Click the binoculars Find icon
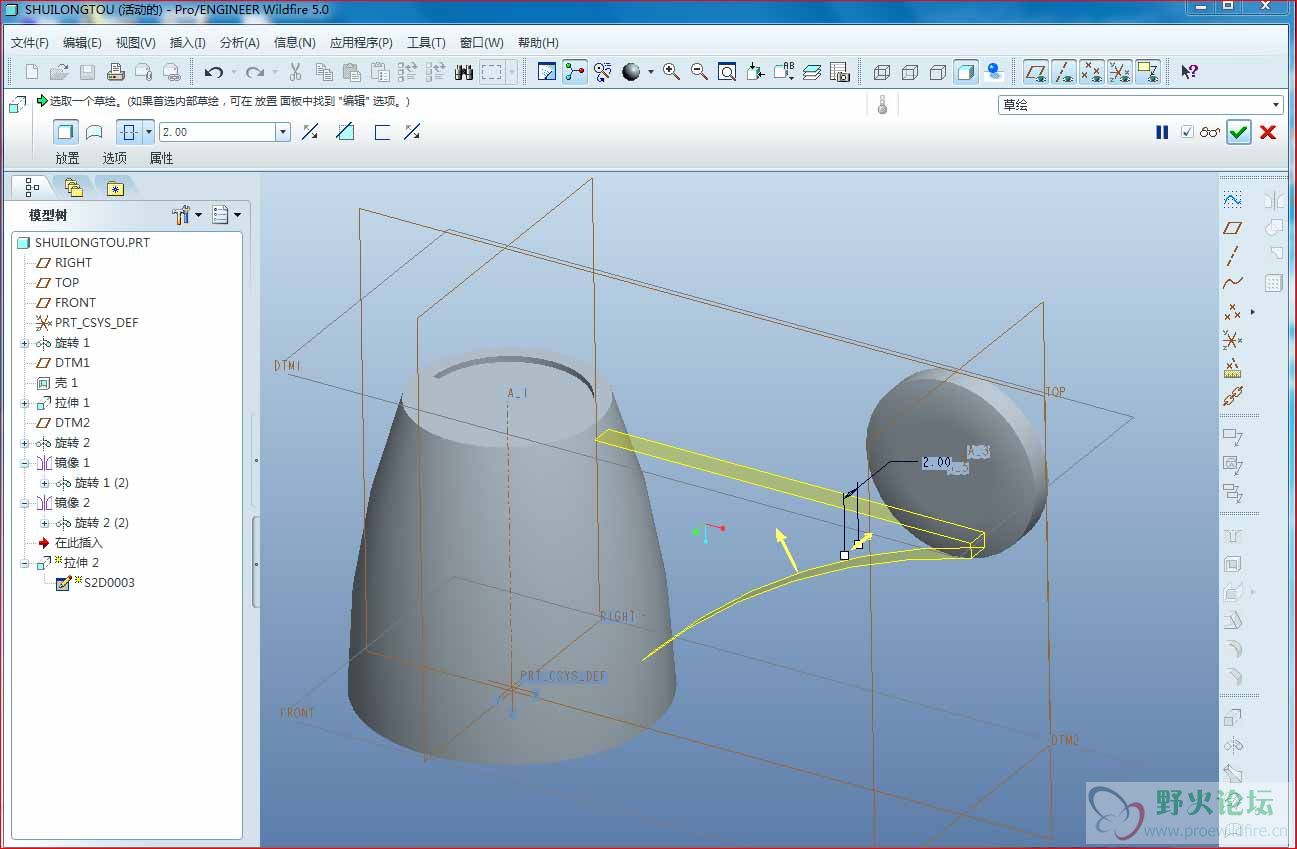The height and width of the screenshot is (849, 1297). [x=463, y=72]
